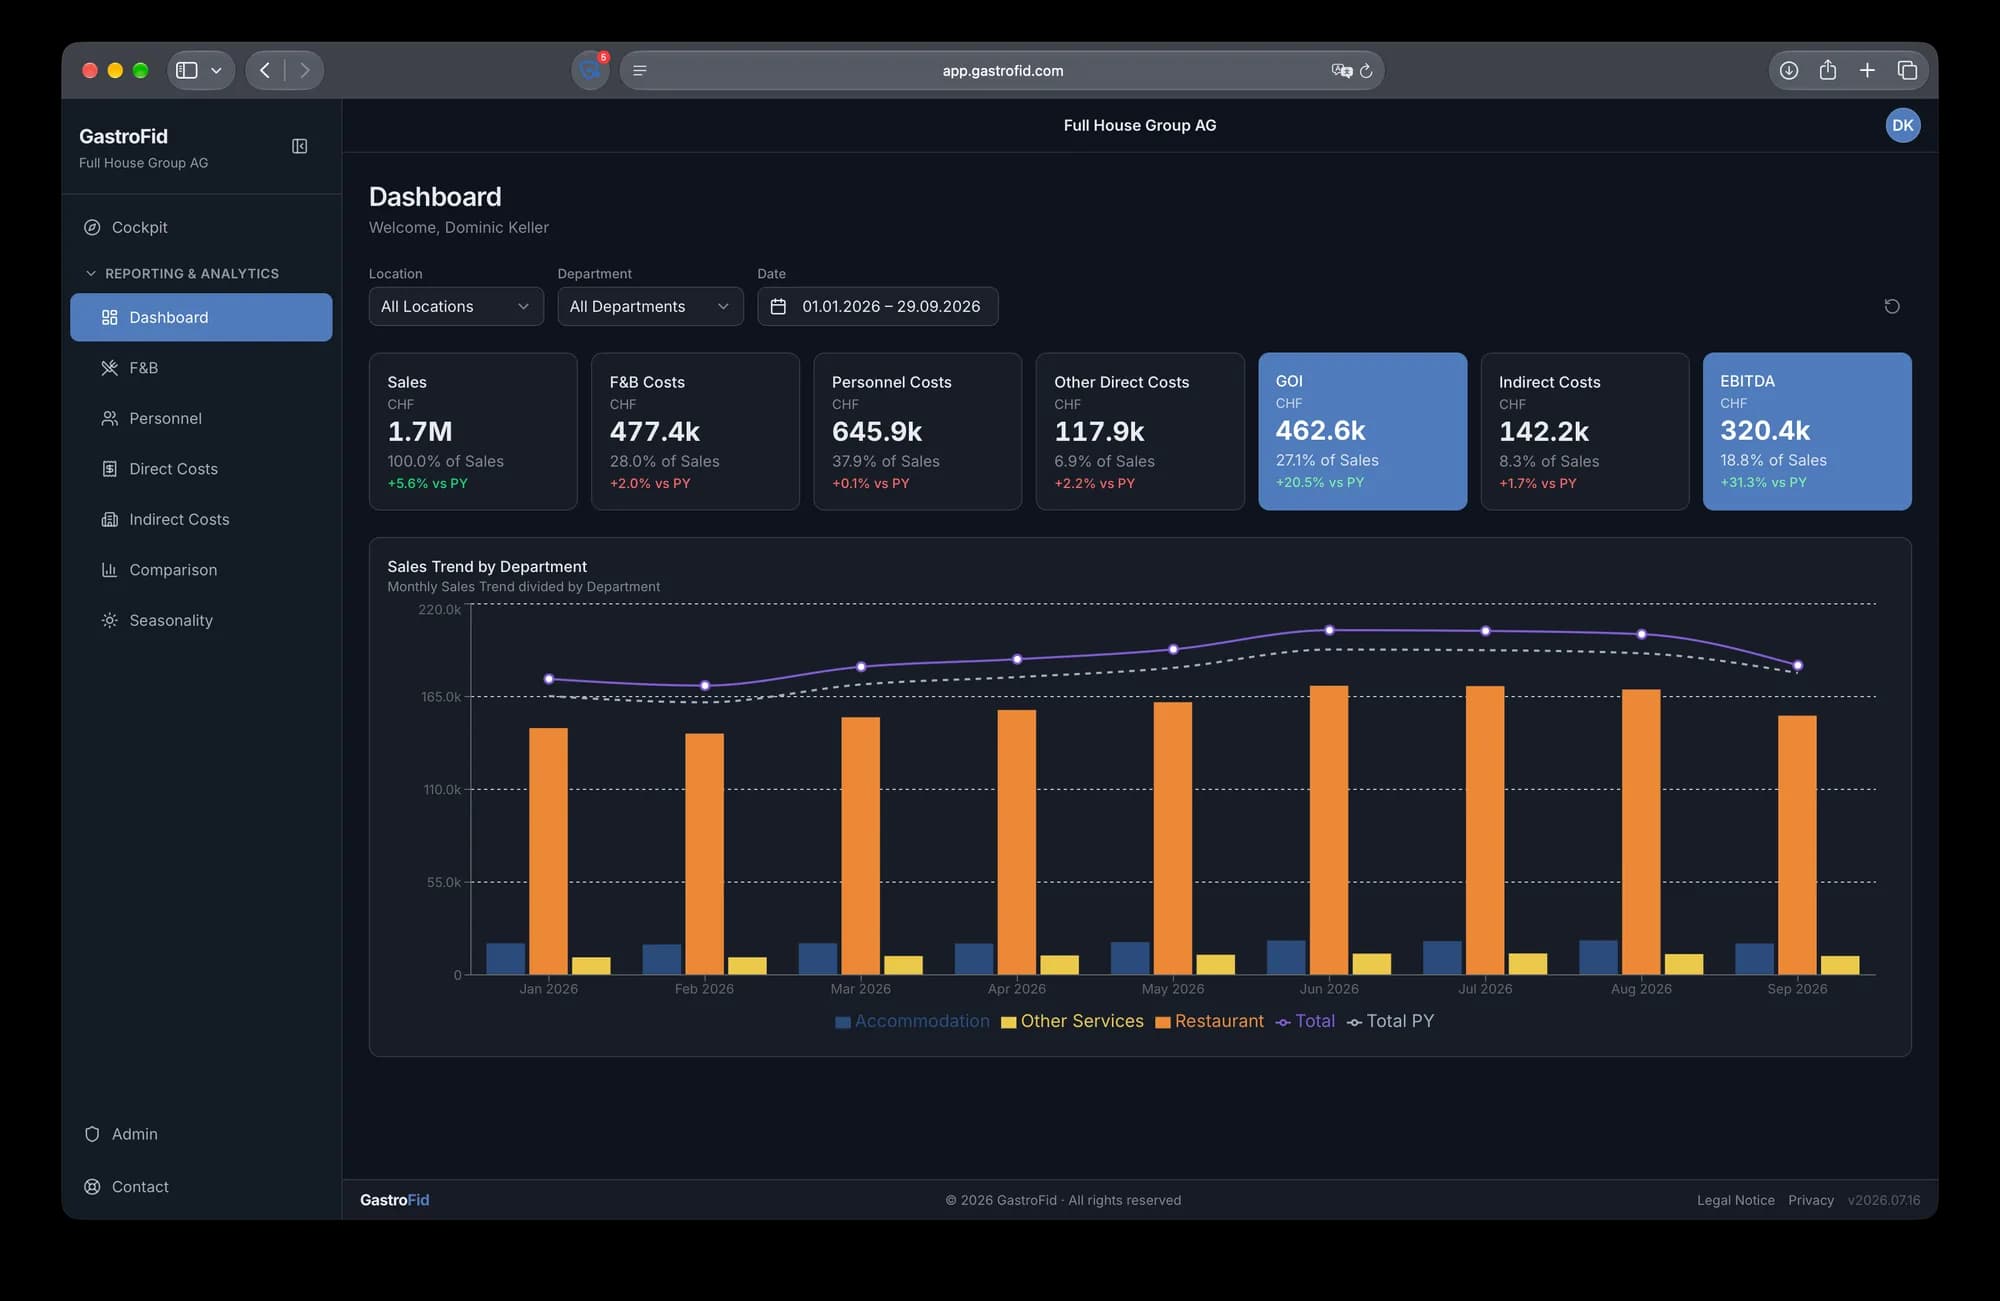Open a new Safari tab

[1867, 70]
